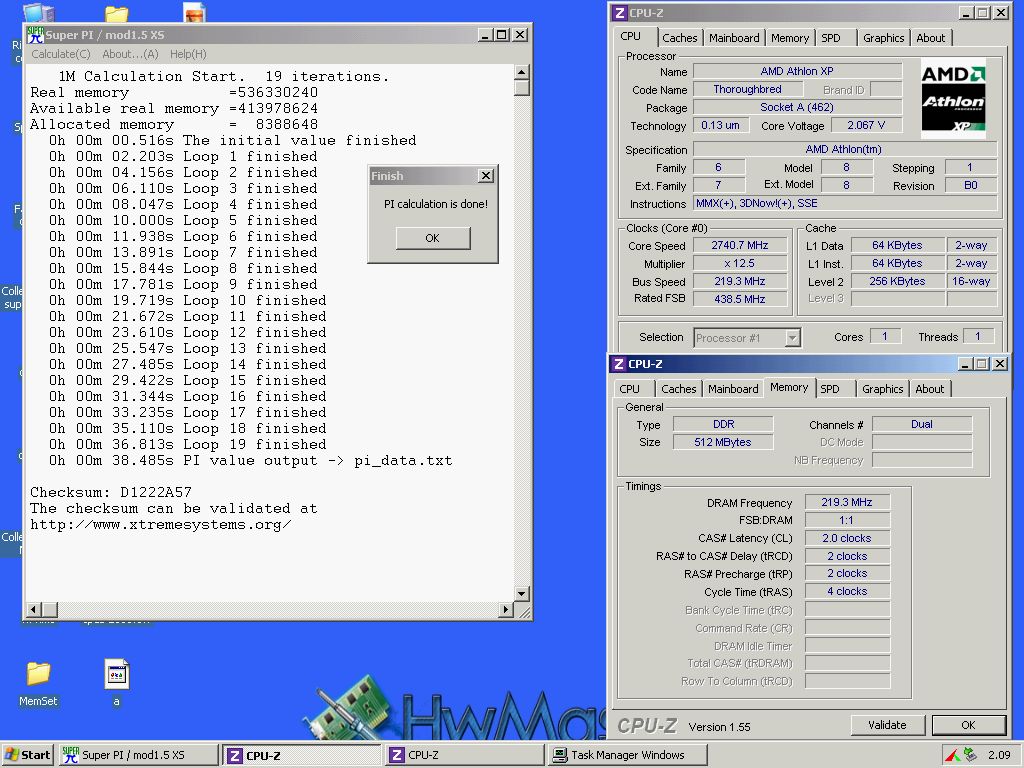Open Graphics tab in top CPU-Z window

pyautogui.click(x=884, y=38)
